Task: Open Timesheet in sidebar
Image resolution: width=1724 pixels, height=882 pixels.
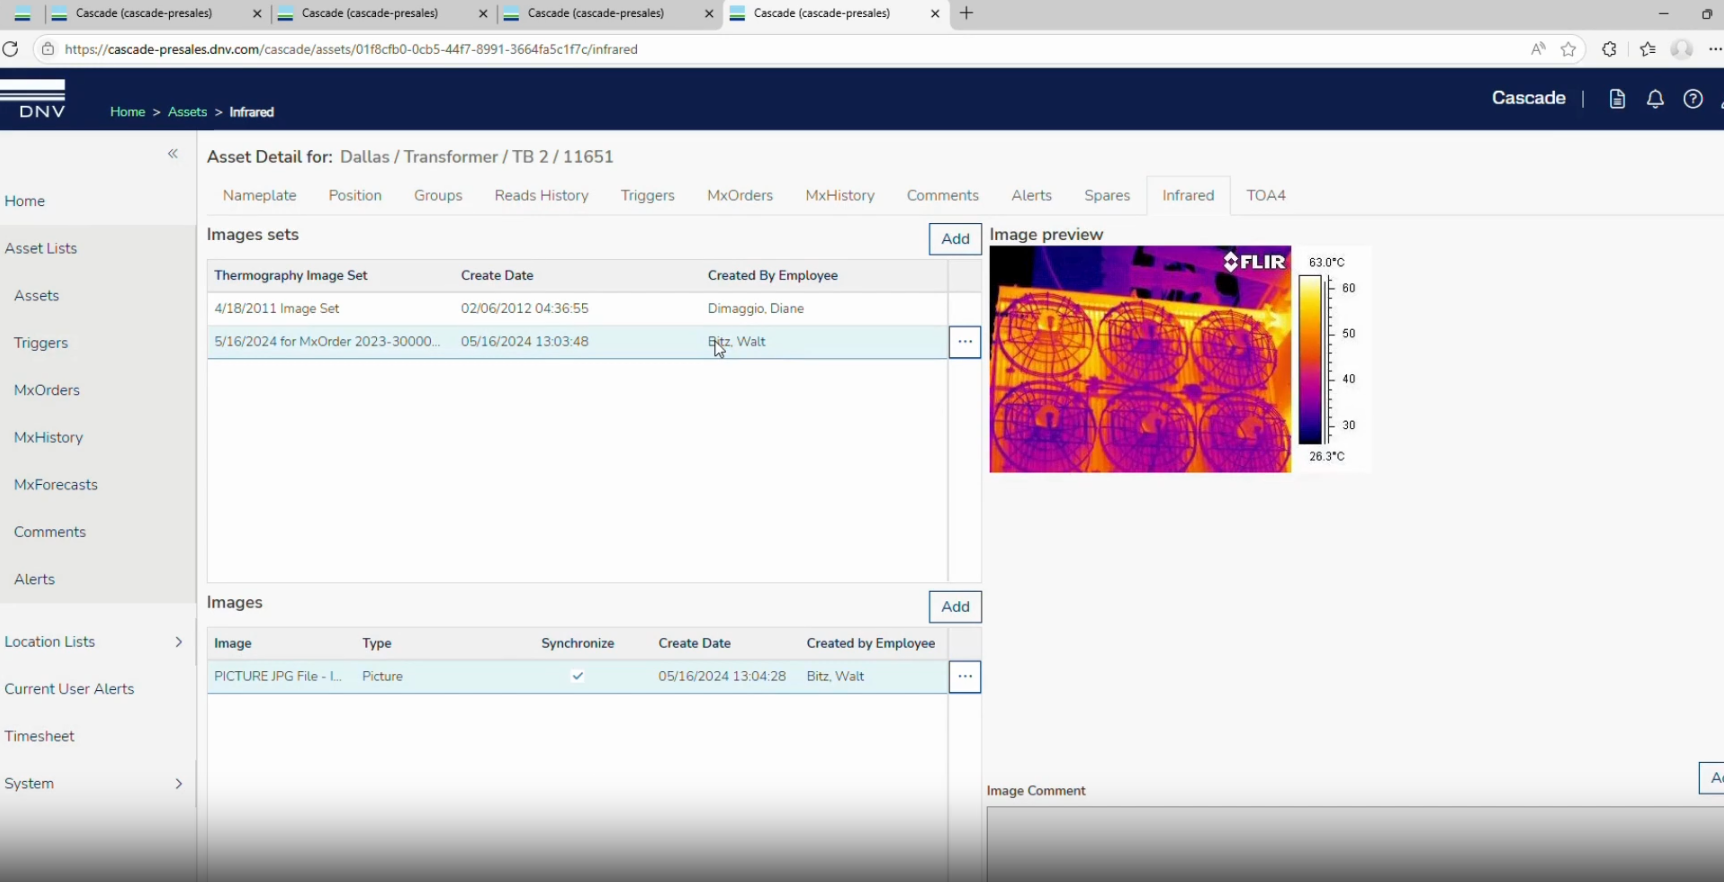Action: [x=39, y=736]
